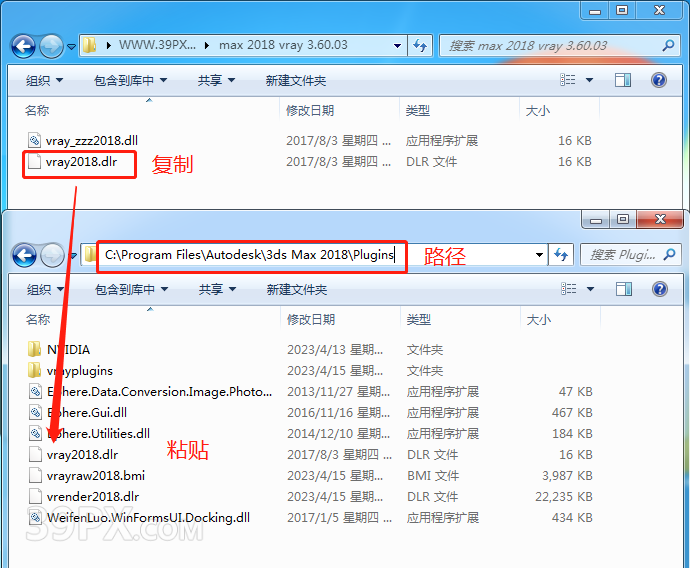The image size is (690, 568).
Task: Open the NVIDIA folder
Action: click(68, 350)
